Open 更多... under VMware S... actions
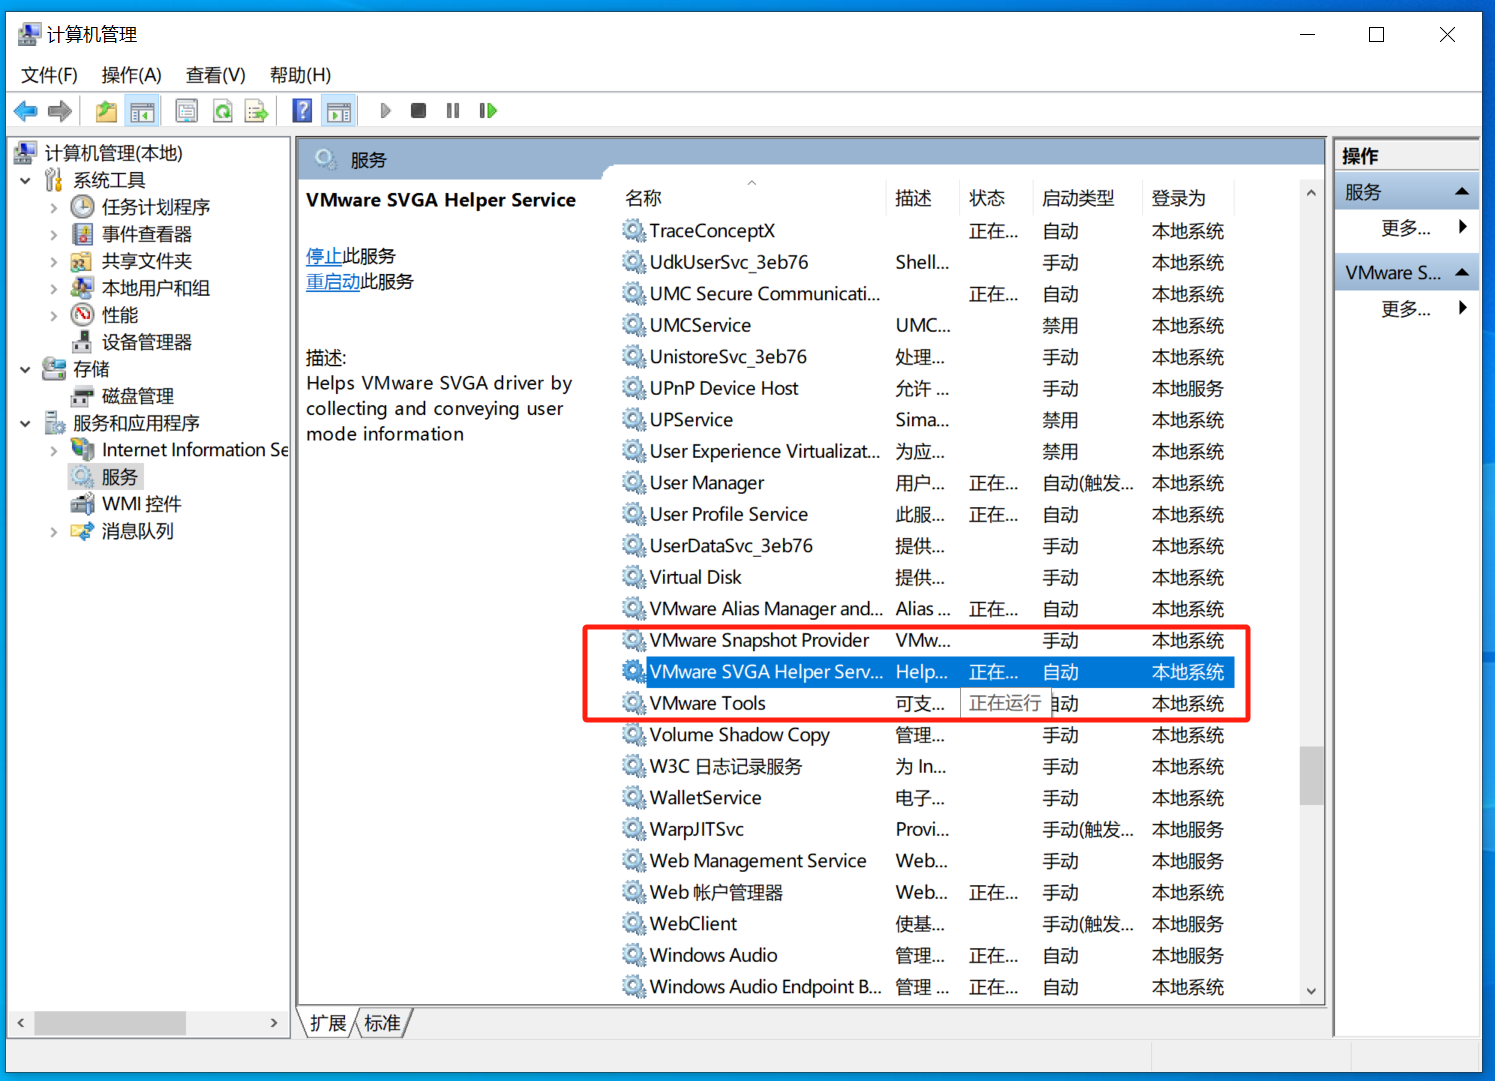 [x=1406, y=308]
